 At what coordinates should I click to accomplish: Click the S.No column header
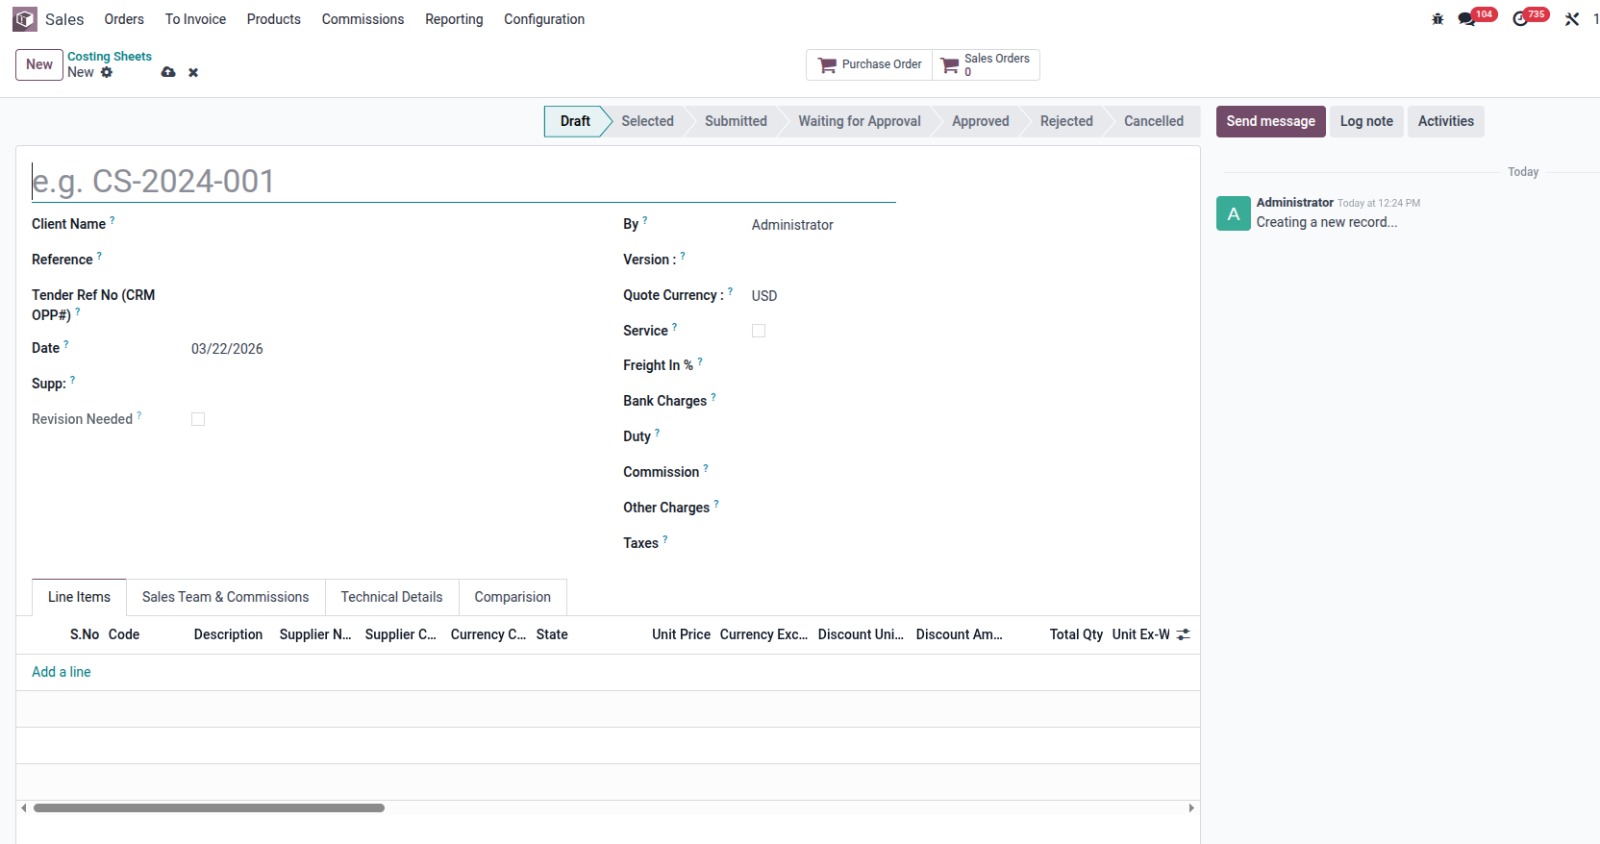(x=84, y=635)
